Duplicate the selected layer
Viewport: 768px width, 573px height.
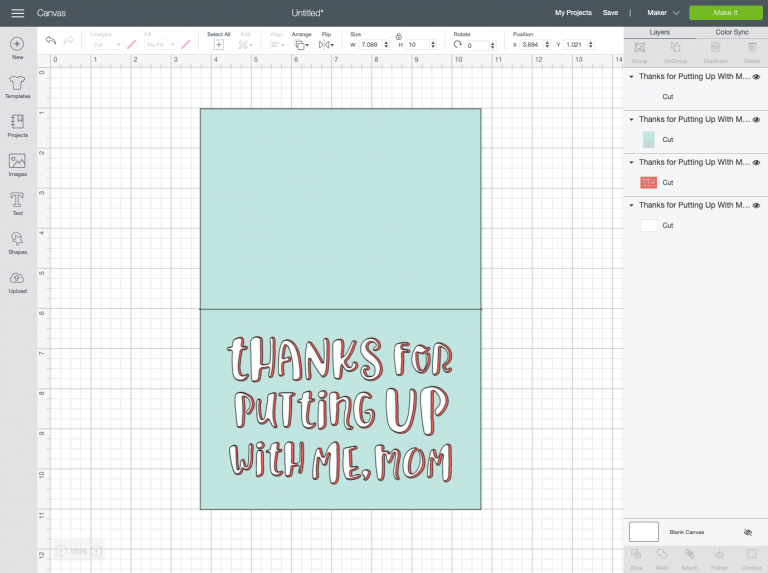715,52
